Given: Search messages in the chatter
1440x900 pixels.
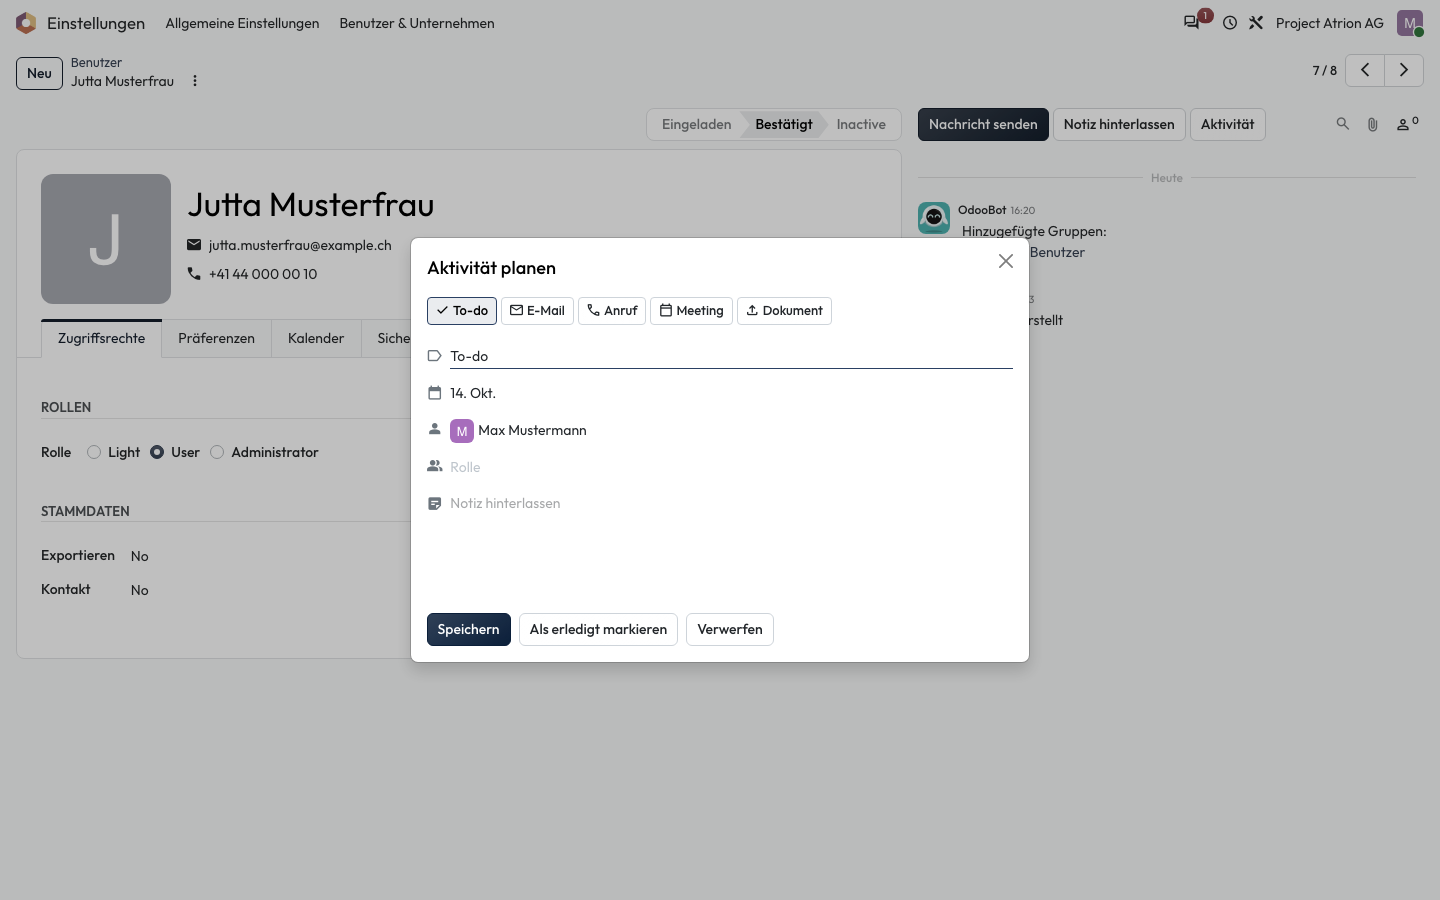Looking at the screenshot, I should coord(1343,124).
